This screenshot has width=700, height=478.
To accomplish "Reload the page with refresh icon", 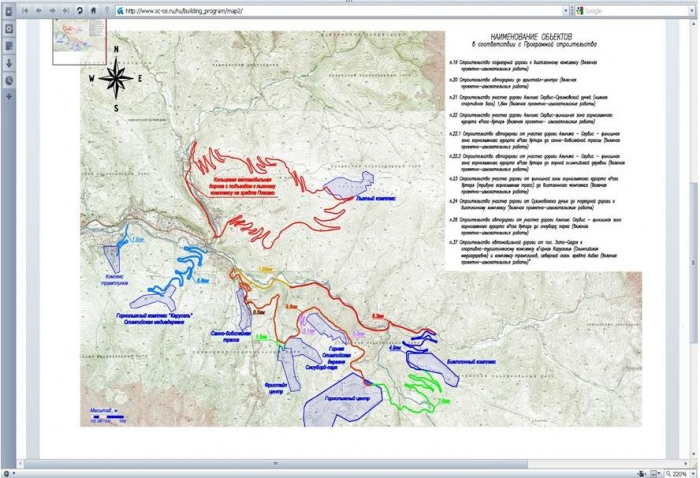I will point(79,9).
